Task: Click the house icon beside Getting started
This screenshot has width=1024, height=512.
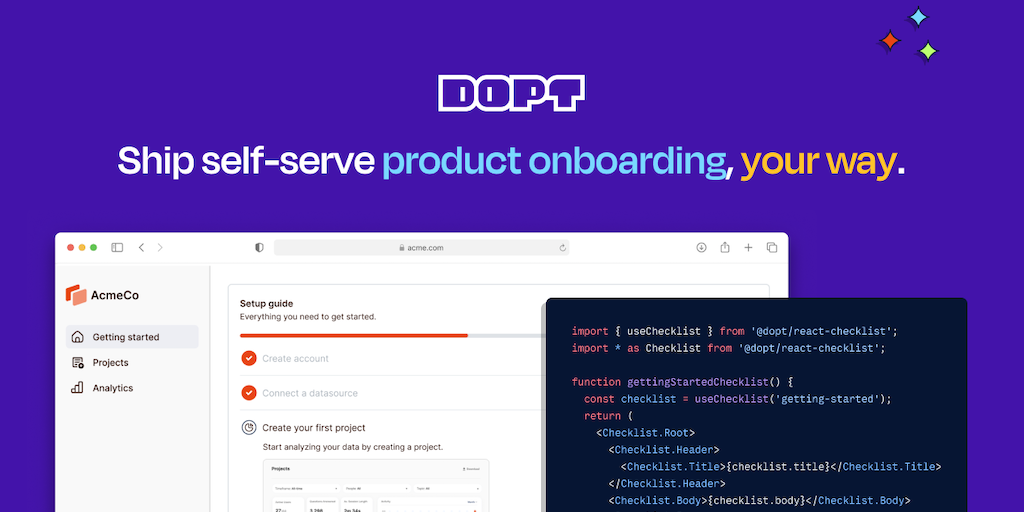Action: [x=78, y=337]
